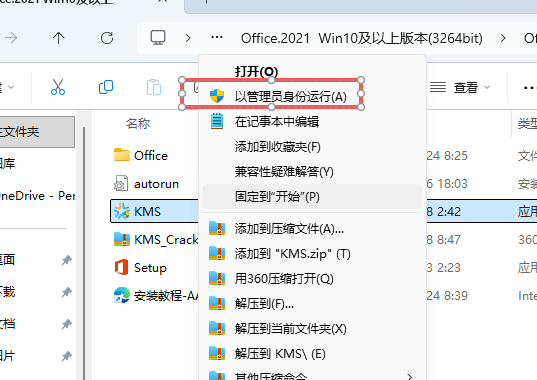Select the KMS_Crack archive

[166, 240]
